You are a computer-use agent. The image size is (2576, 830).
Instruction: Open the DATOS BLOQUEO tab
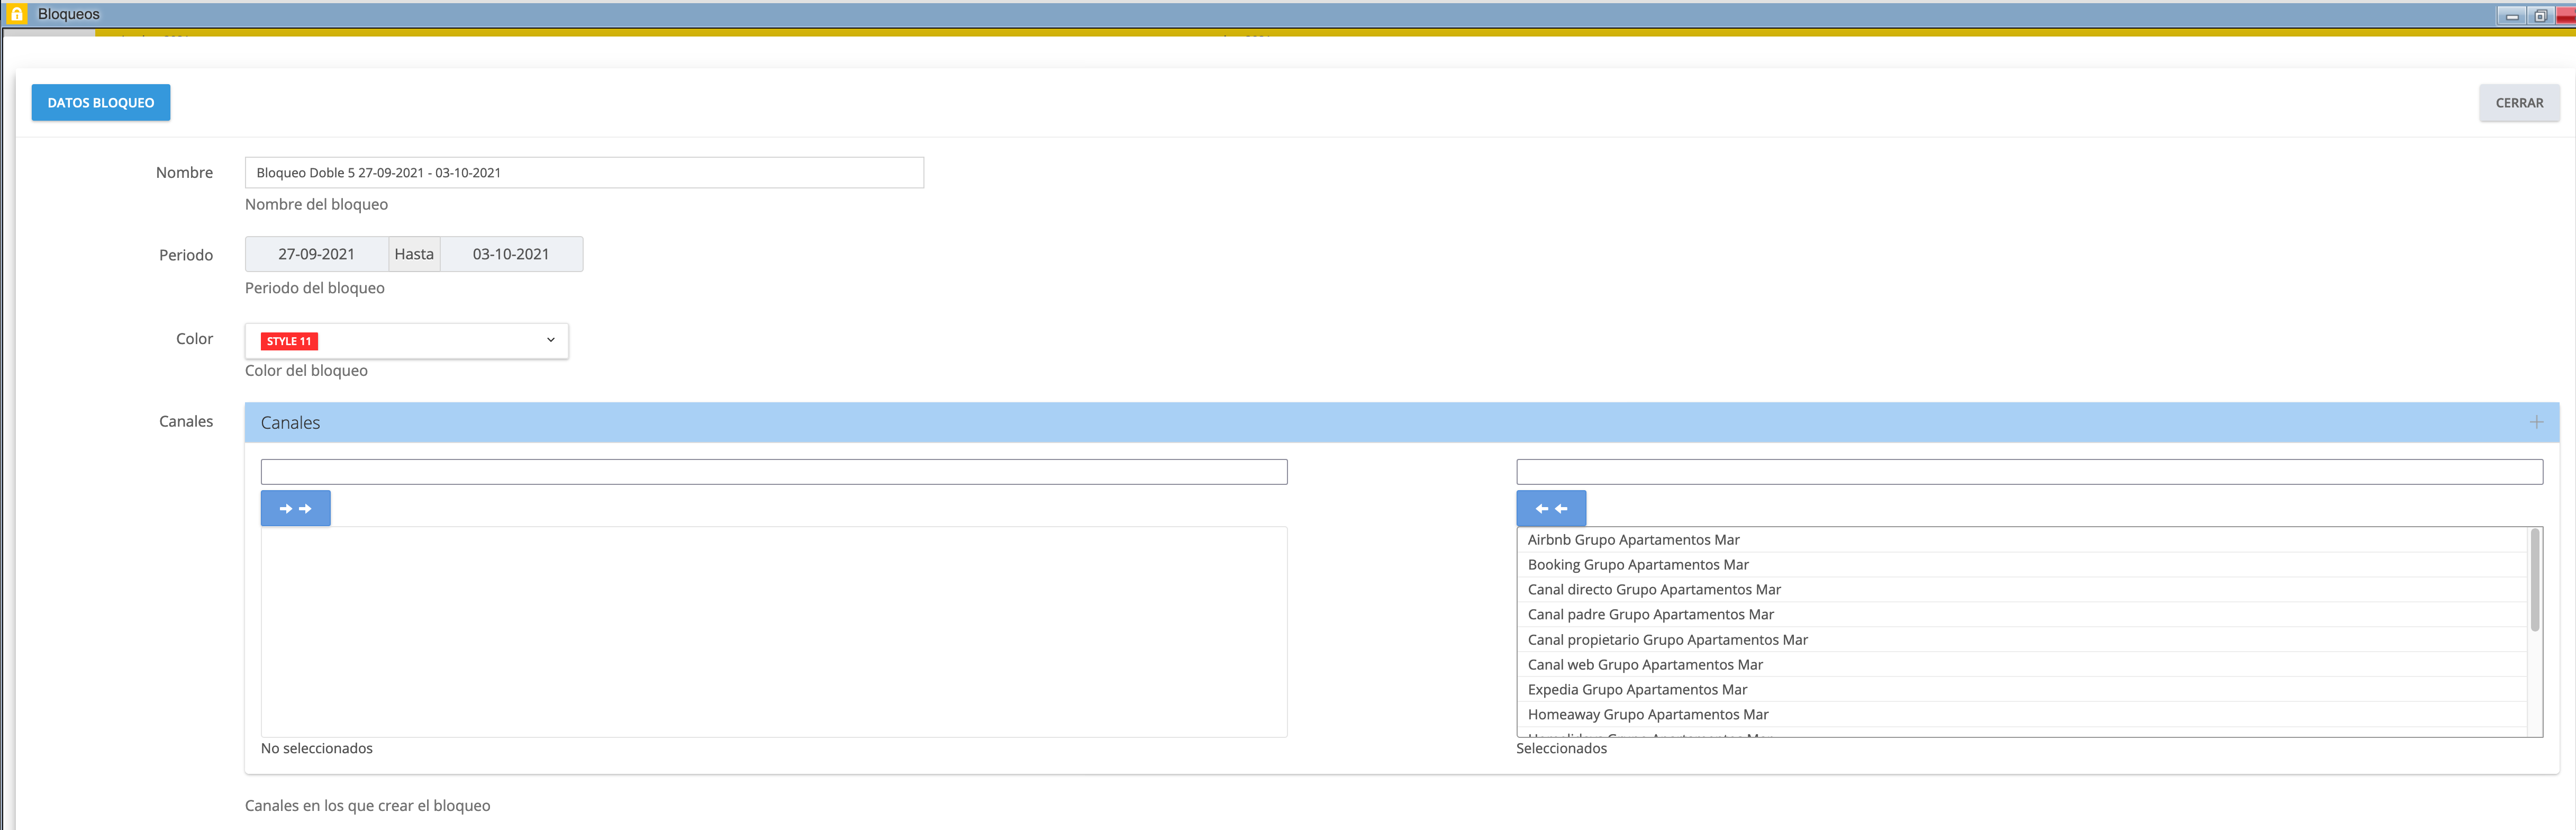(100, 102)
